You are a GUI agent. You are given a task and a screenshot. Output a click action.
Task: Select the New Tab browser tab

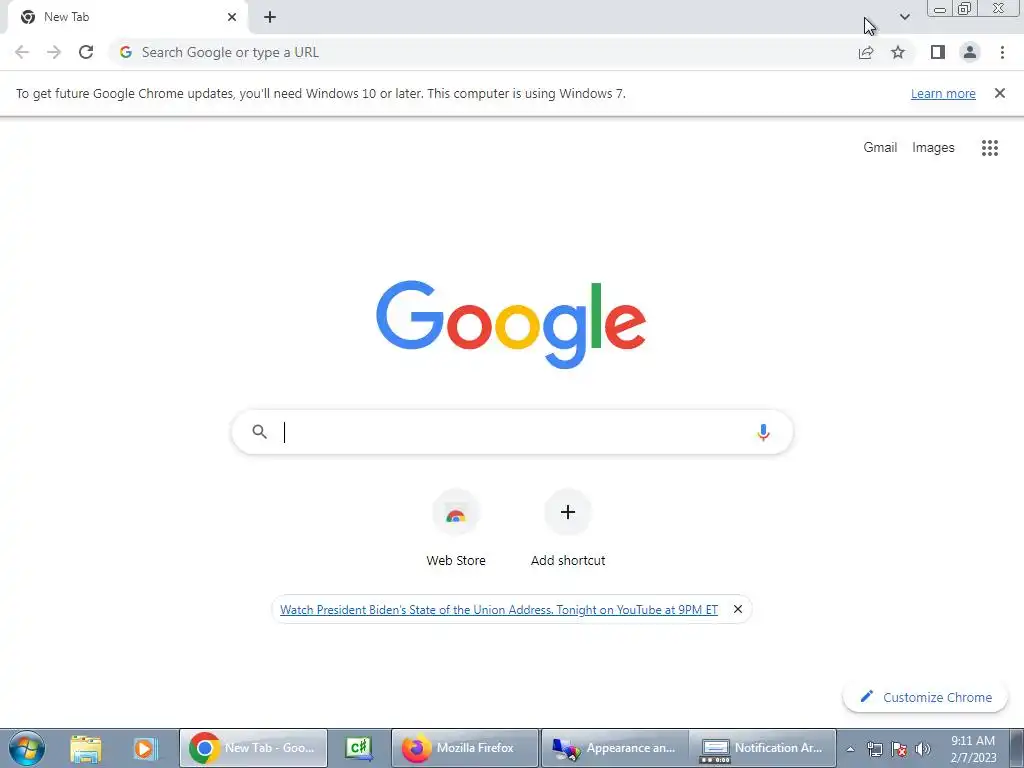tap(127, 18)
